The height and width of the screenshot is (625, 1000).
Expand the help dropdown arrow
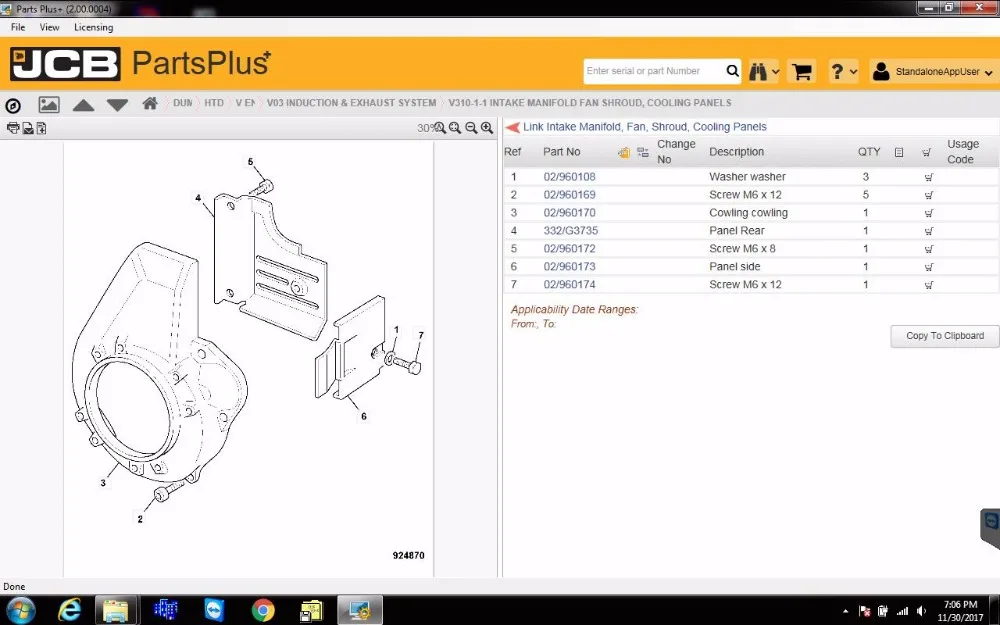click(853, 72)
